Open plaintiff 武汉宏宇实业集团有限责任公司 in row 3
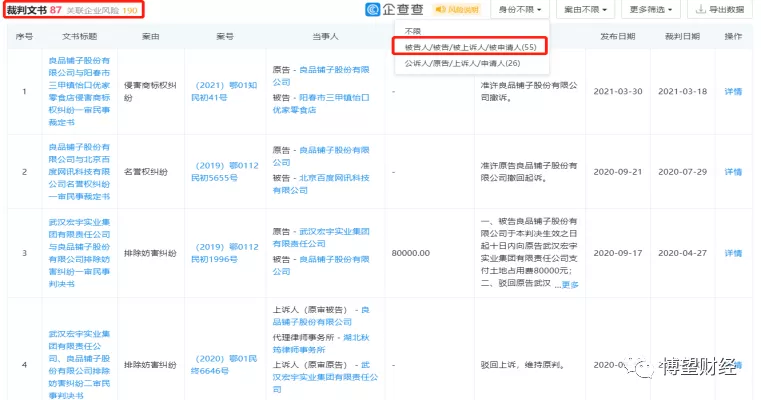This screenshot has height=400, width=761. point(321,237)
